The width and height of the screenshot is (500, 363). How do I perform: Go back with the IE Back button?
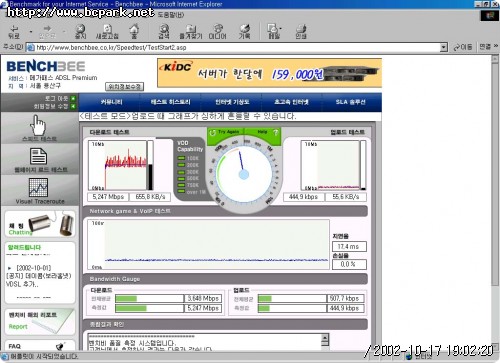tap(14, 32)
